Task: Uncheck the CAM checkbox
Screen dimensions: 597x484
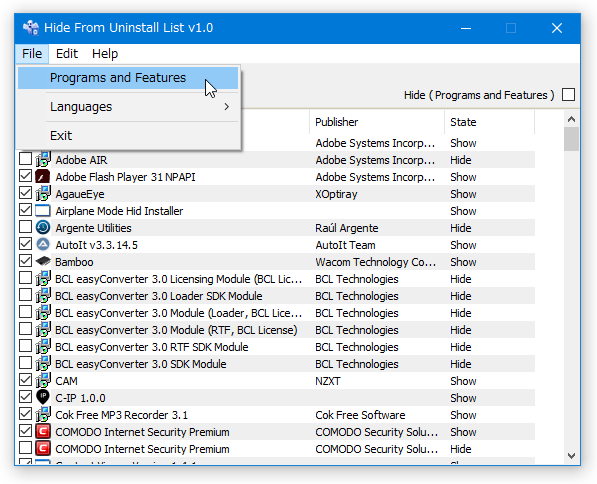Action: tap(26, 380)
